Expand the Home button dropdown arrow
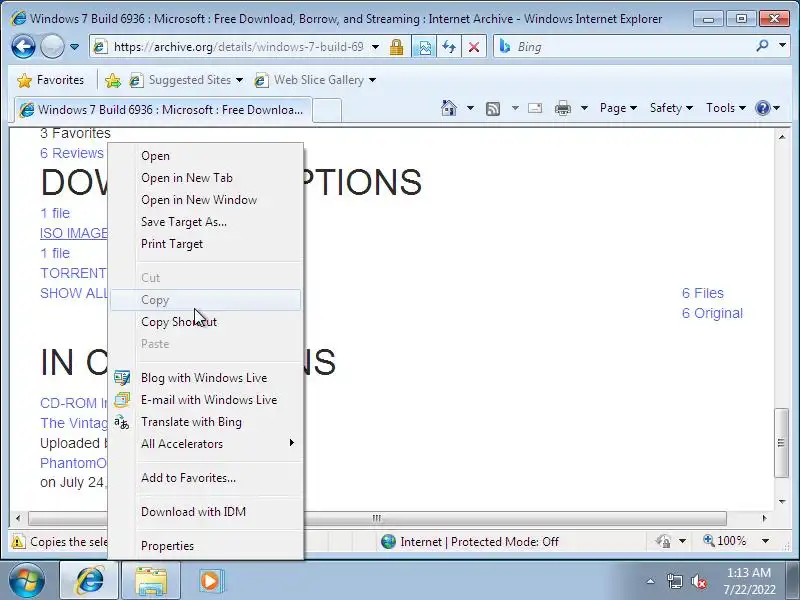Viewport: 800px width, 600px height. (470, 108)
